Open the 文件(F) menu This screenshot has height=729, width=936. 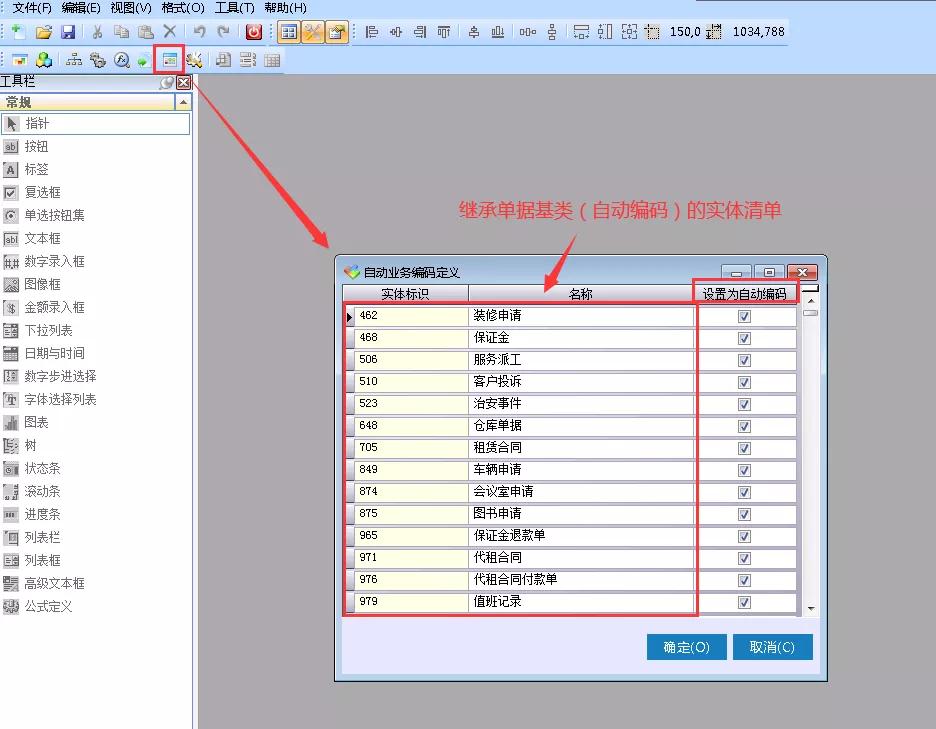point(32,8)
